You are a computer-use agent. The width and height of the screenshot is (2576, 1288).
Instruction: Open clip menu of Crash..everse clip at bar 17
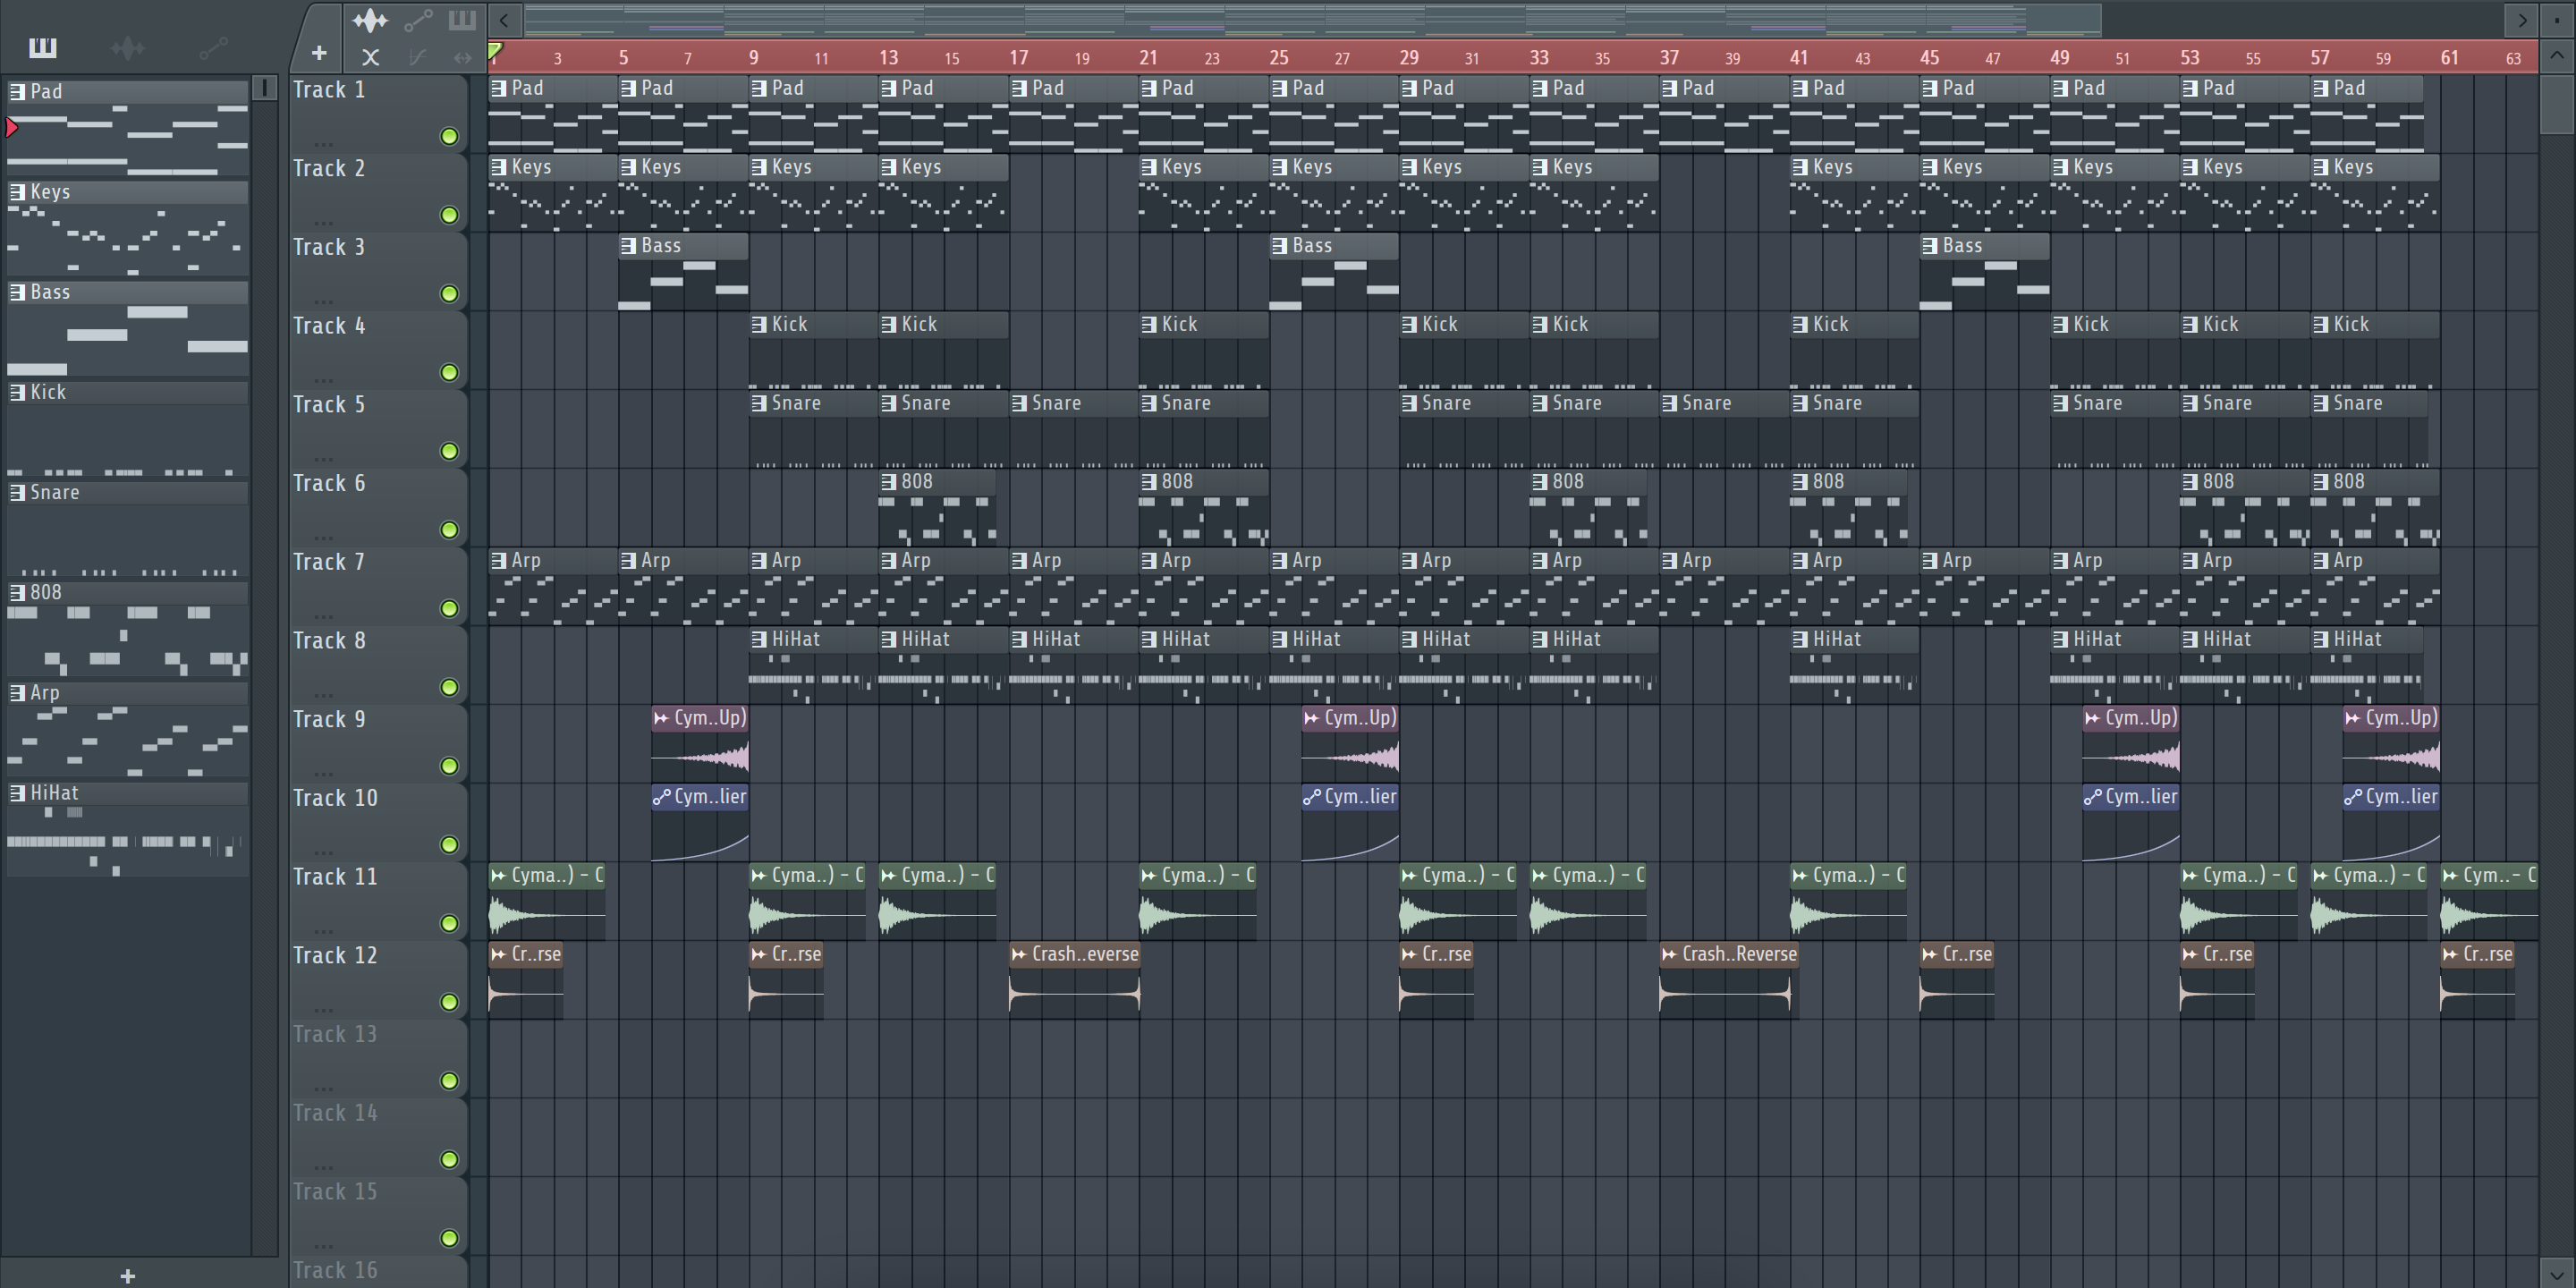click(x=1019, y=954)
